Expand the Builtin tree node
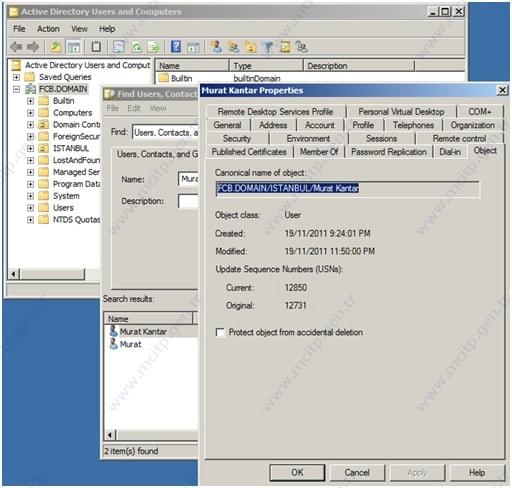 point(30,101)
